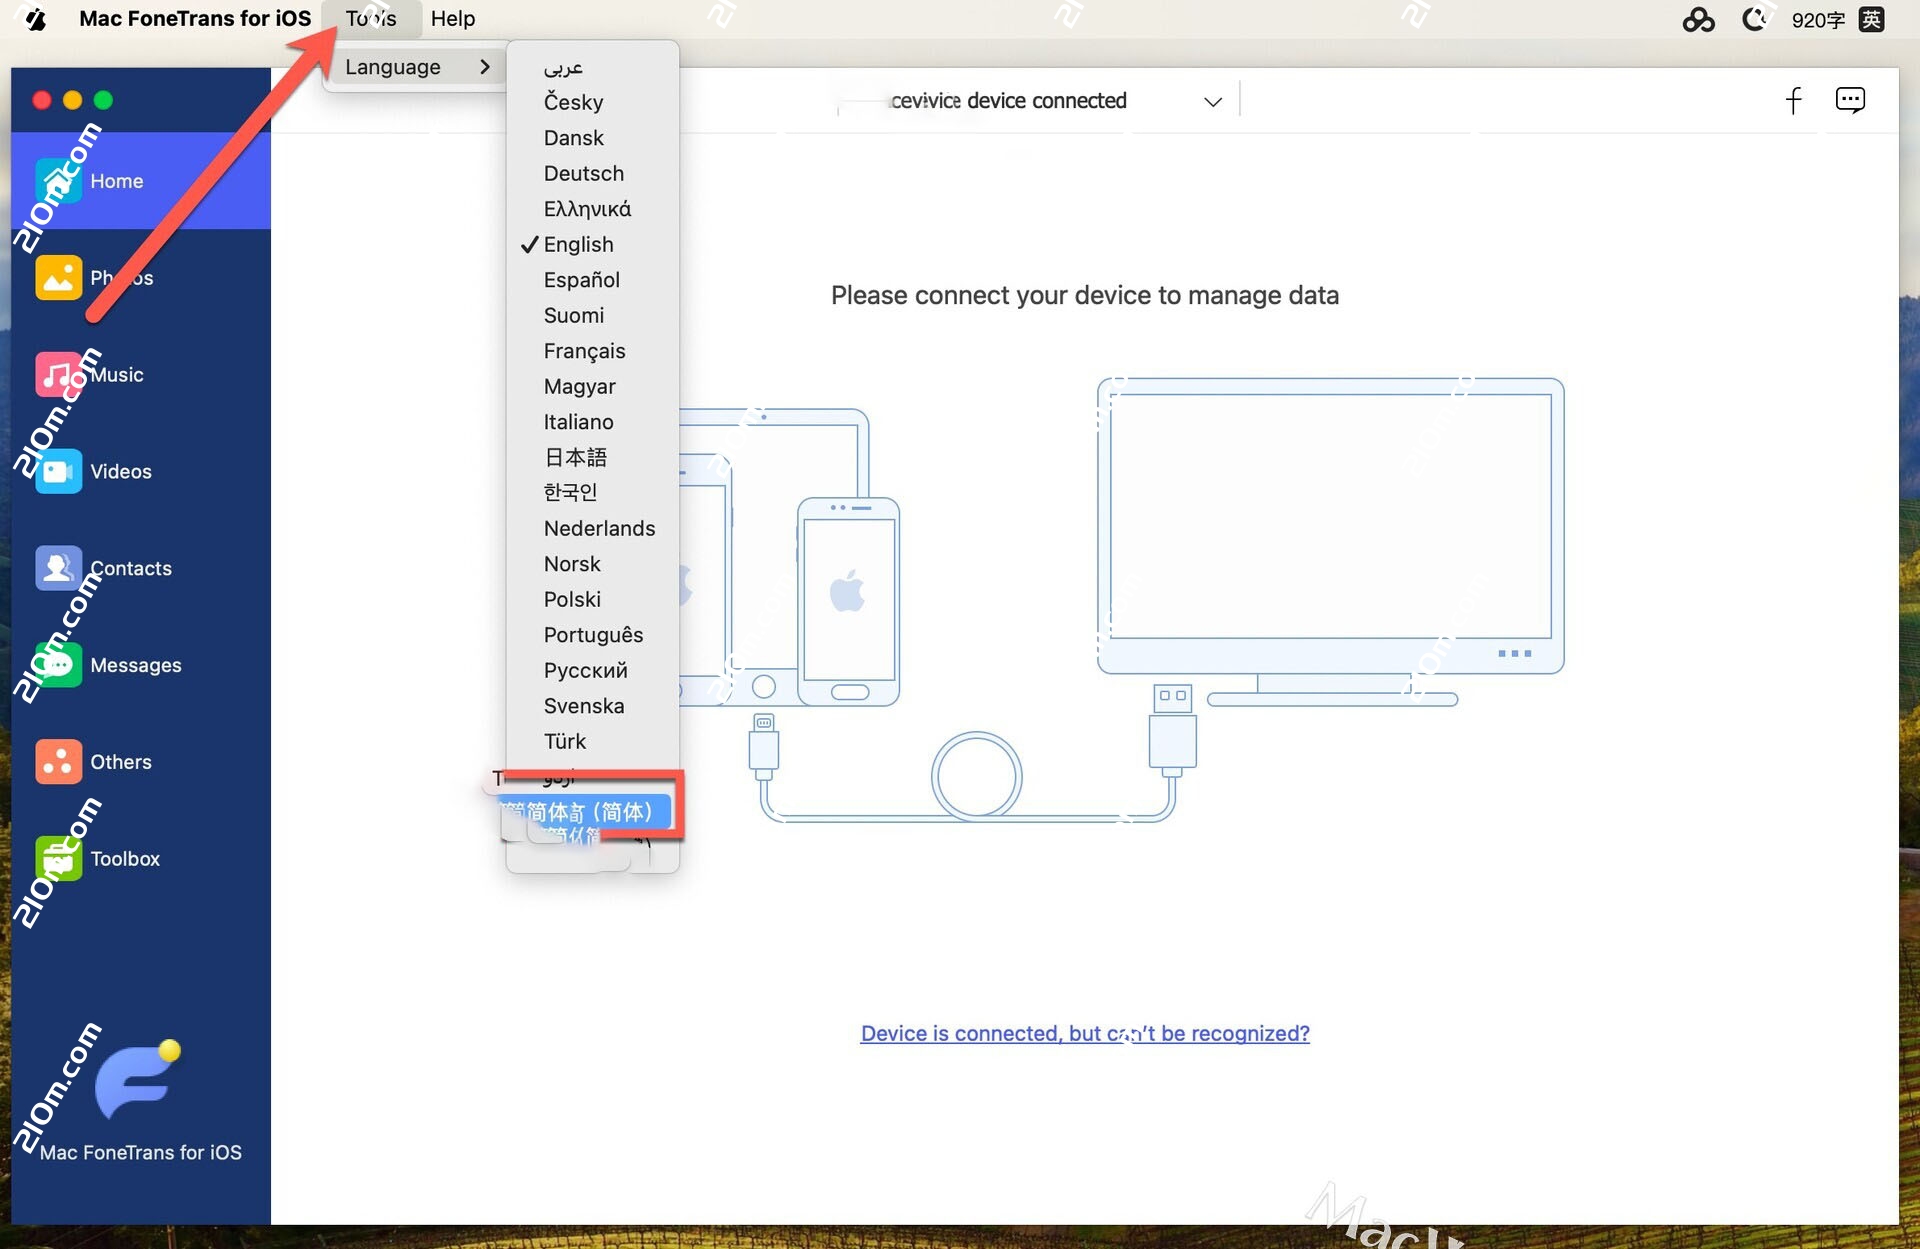
Task: Open the Contacts manager
Action: [x=131, y=567]
